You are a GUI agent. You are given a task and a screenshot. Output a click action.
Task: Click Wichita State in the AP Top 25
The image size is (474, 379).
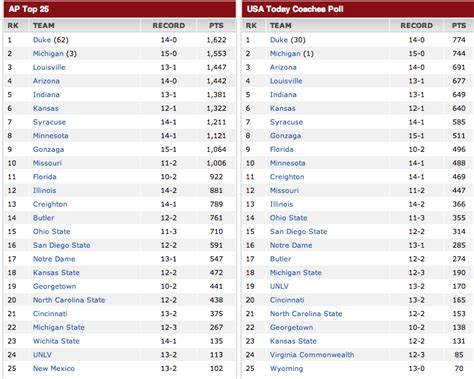pyautogui.click(x=56, y=341)
